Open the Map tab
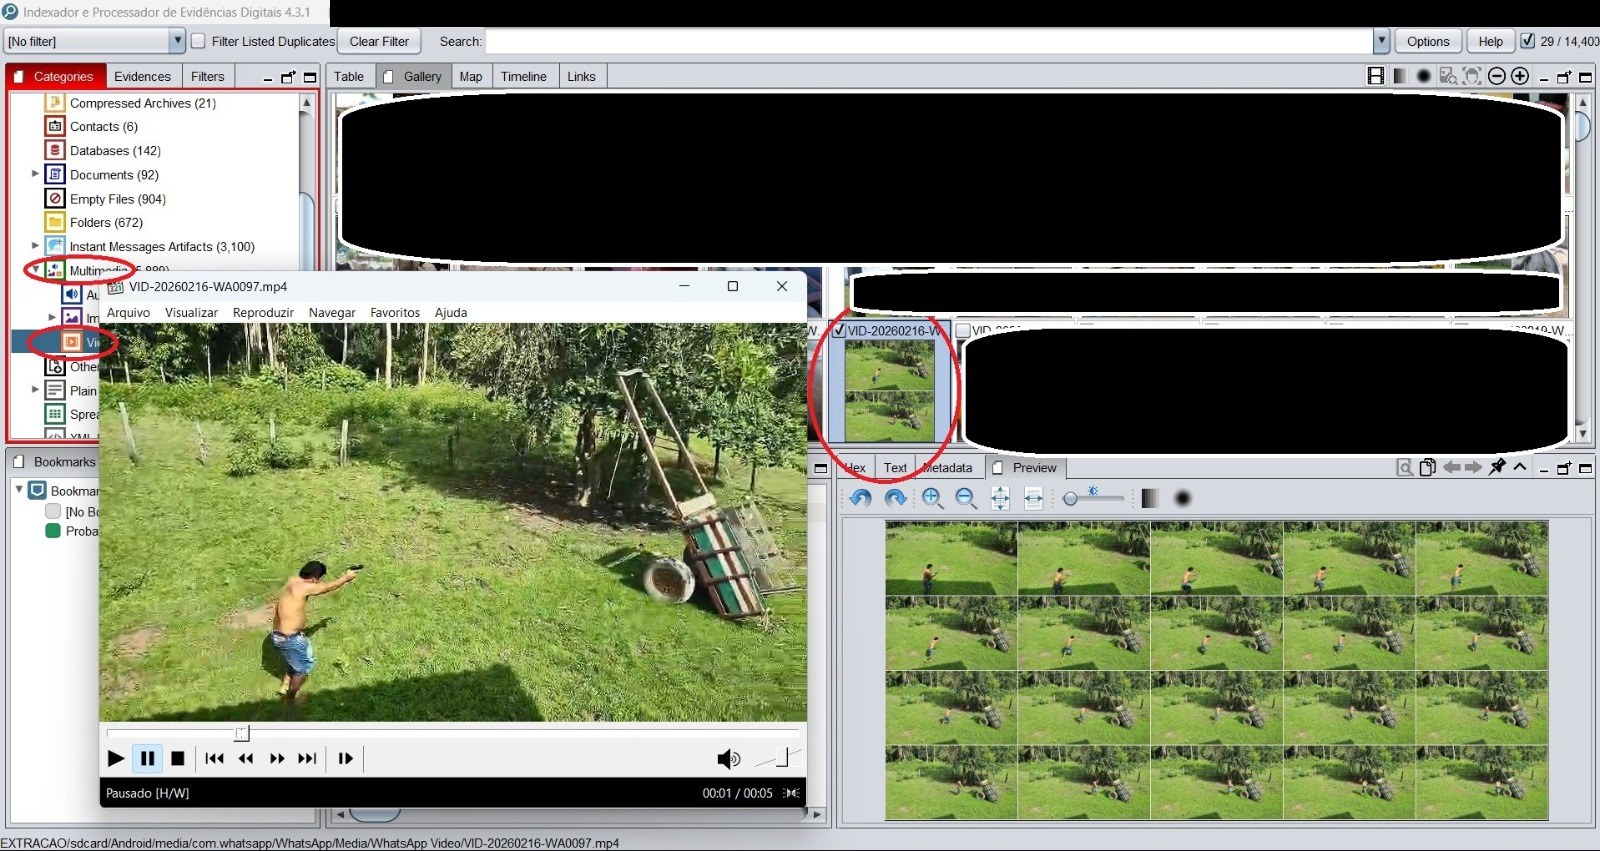The height and width of the screenshot is (851, 1600). (470, 76)
